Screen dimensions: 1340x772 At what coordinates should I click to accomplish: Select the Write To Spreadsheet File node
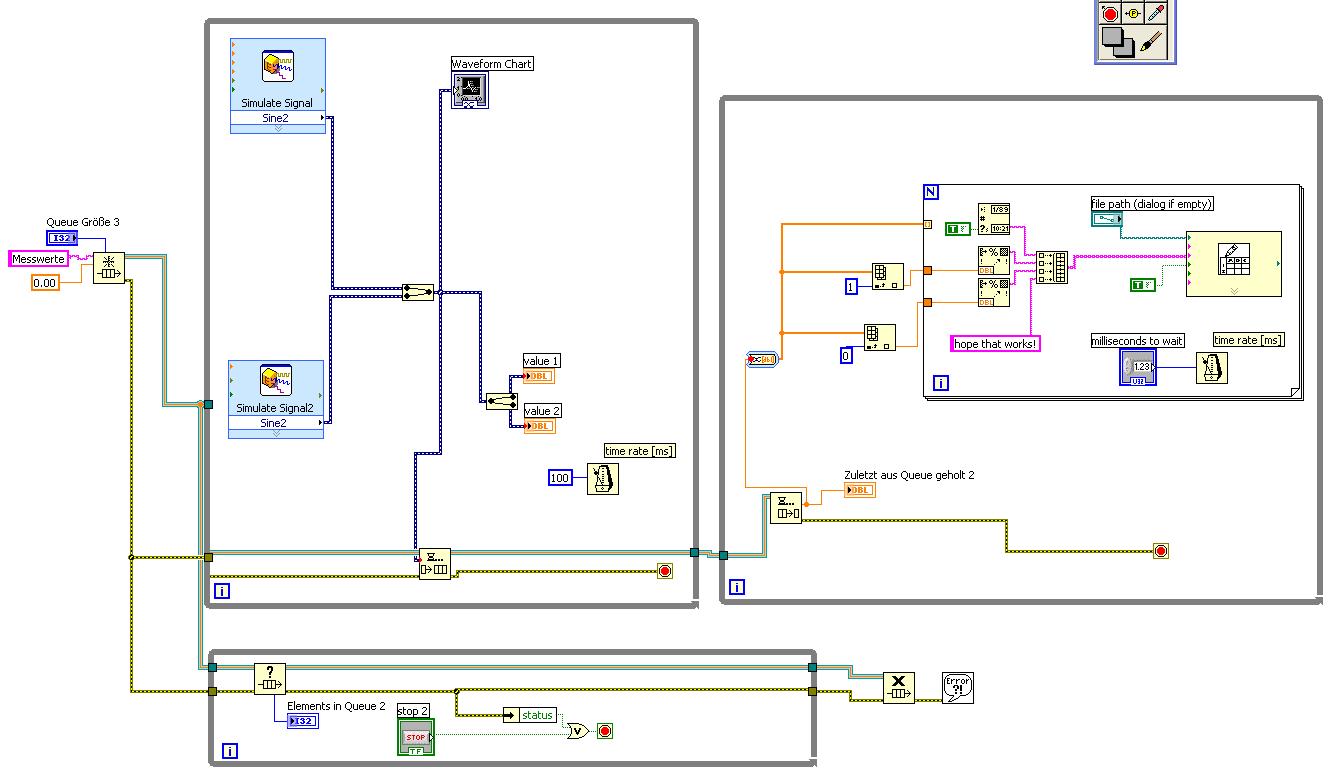pos(1234,264)
